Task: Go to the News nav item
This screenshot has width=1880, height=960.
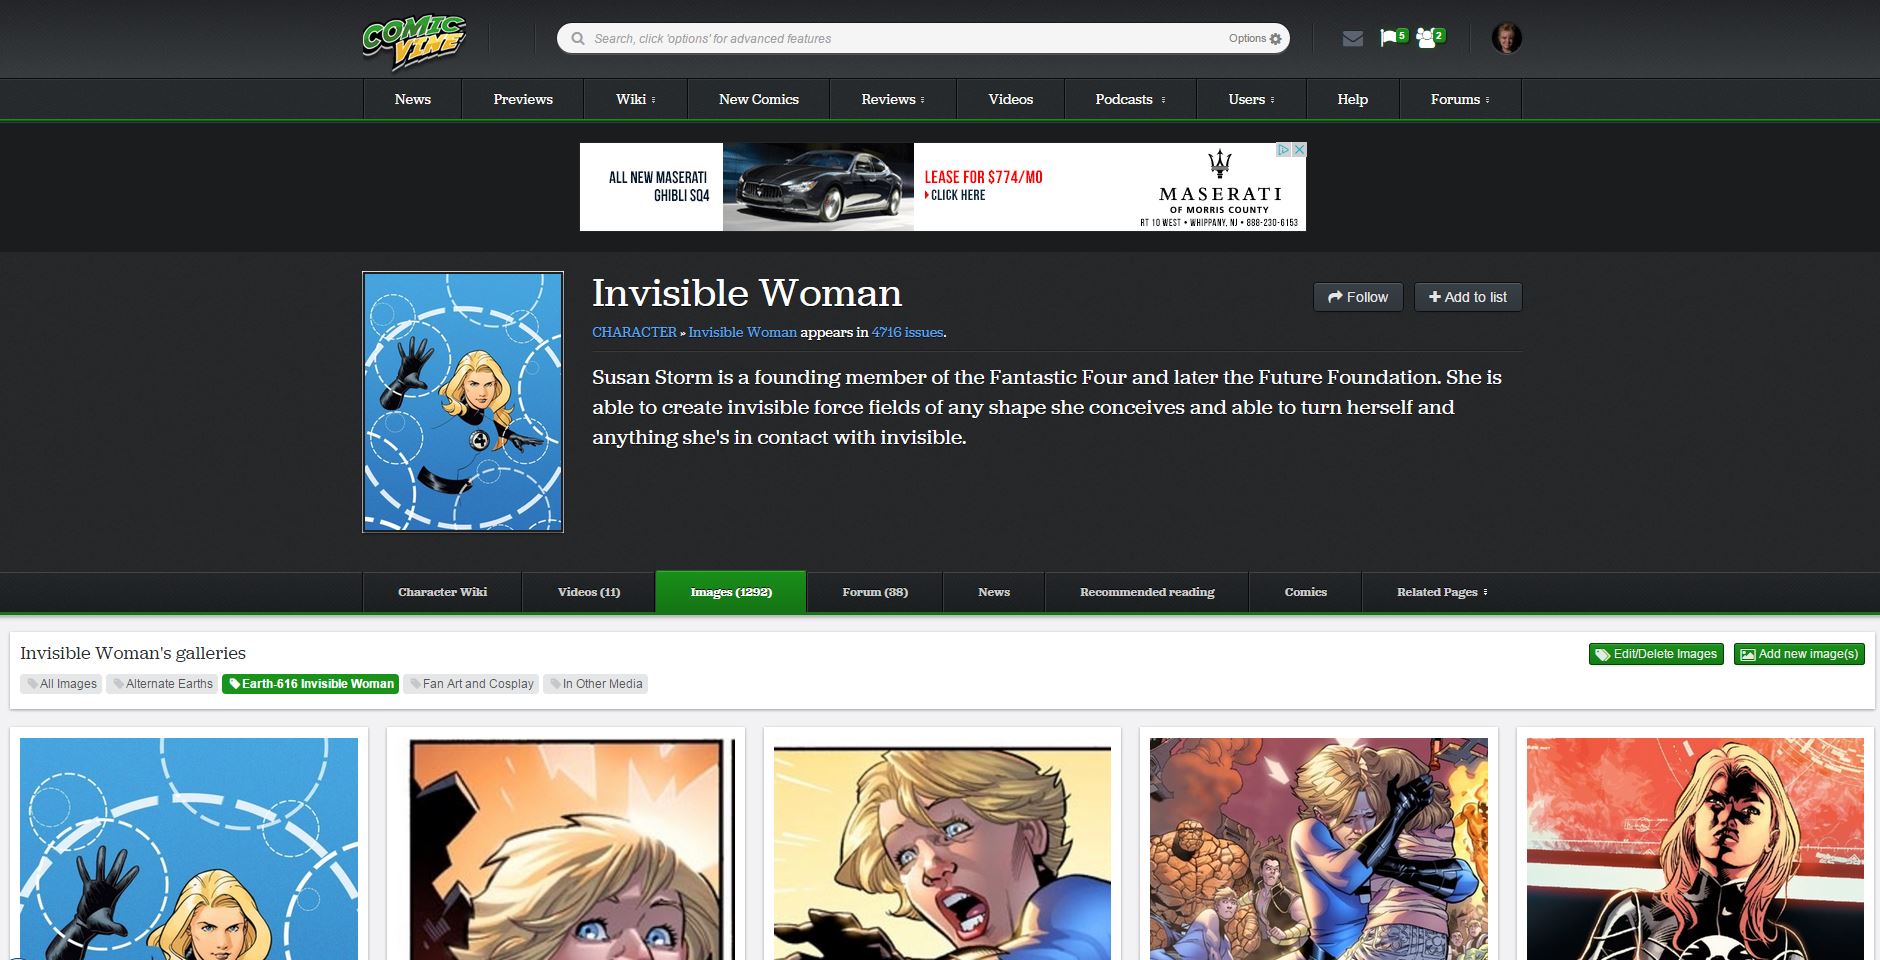Action: 412,99
